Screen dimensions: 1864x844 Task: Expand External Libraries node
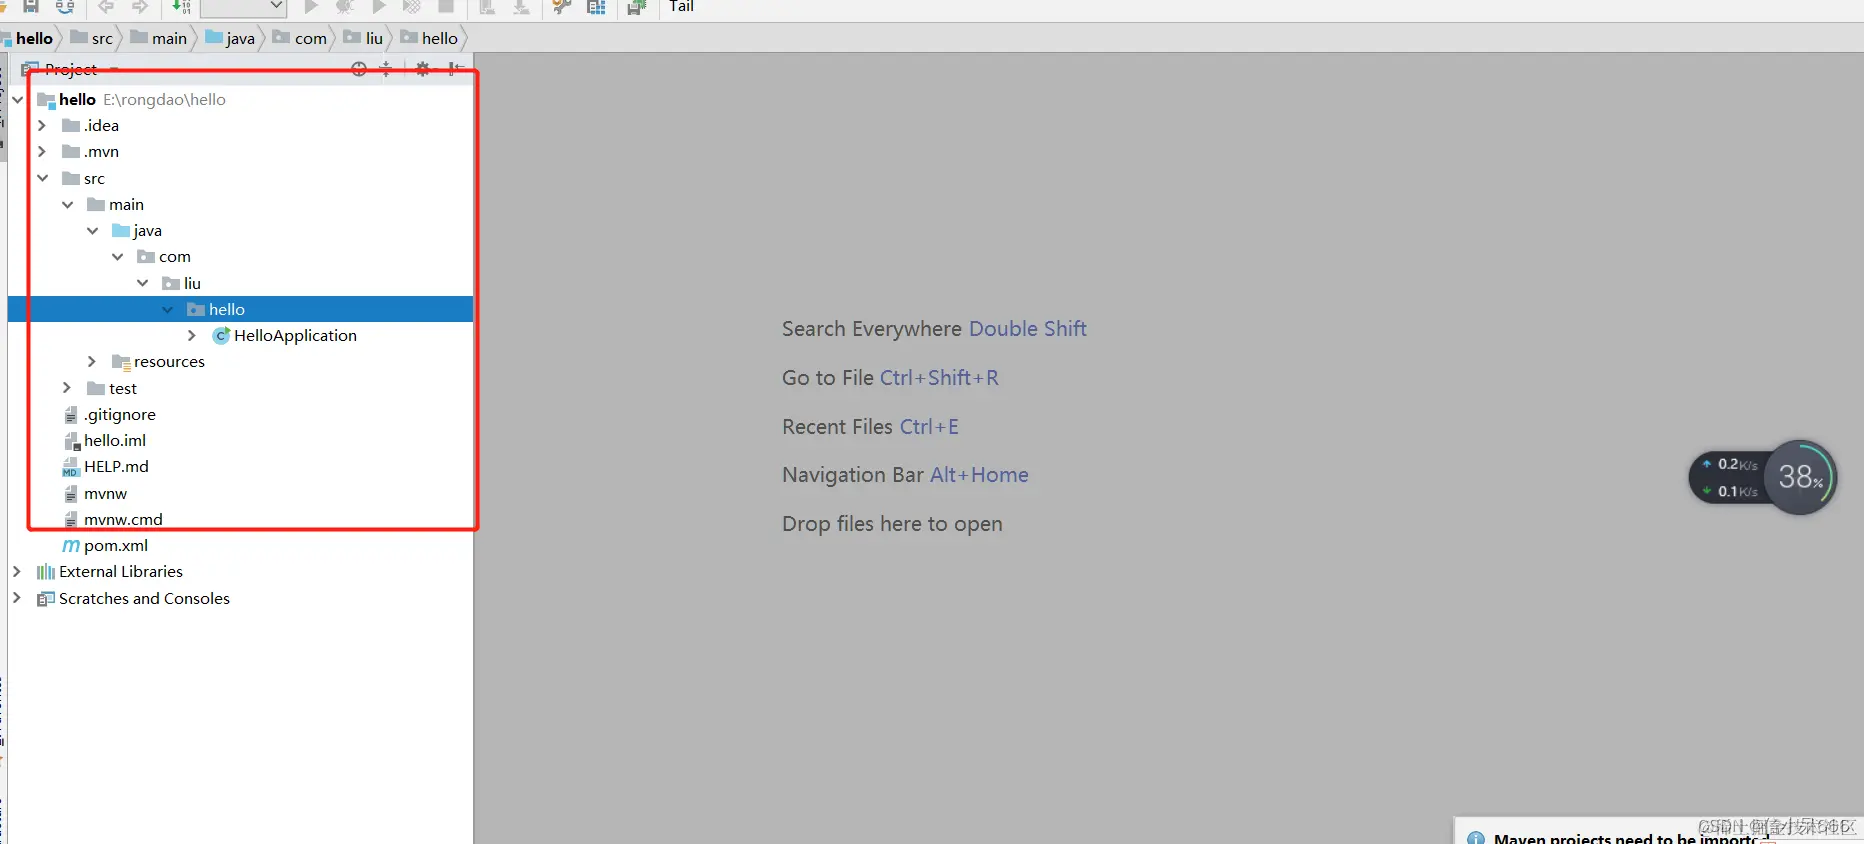point(17,571)
